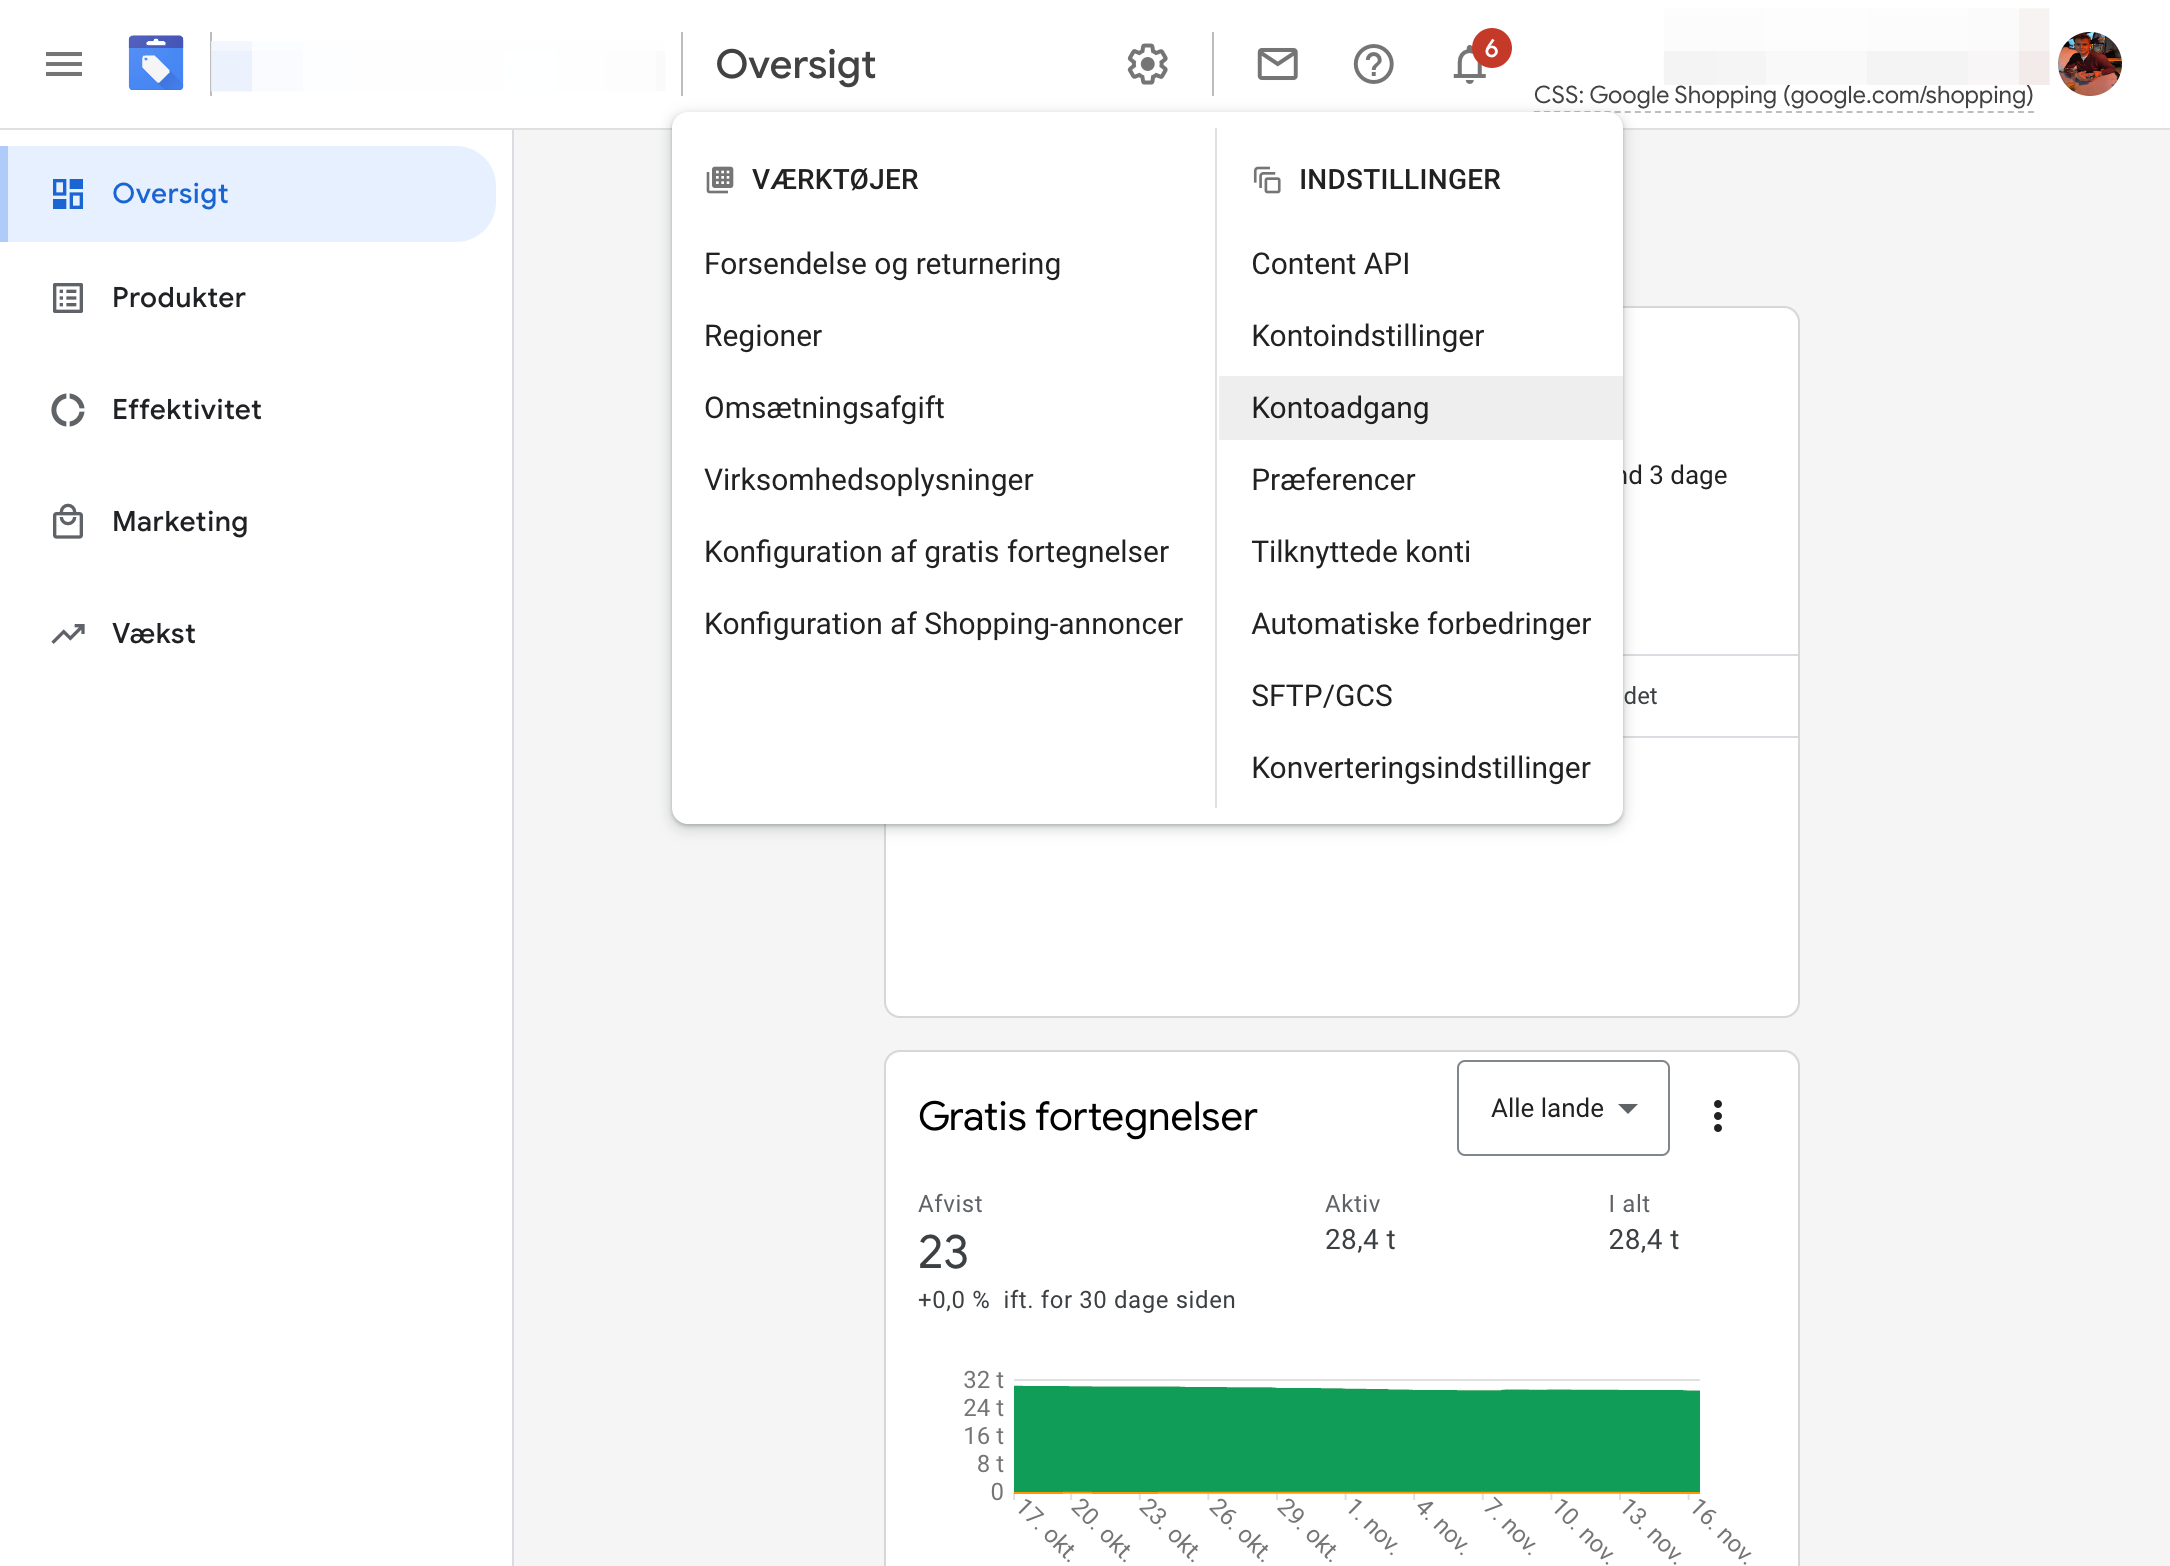The height and width of the screenshot is (1566, 2170).
Task: Open Kontoindstillinger
Action: click(x=1367, y=336)
